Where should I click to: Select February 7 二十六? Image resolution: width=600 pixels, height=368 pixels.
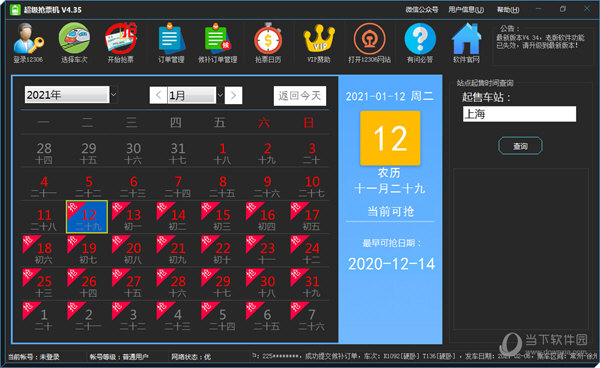[x=311, y=317]
